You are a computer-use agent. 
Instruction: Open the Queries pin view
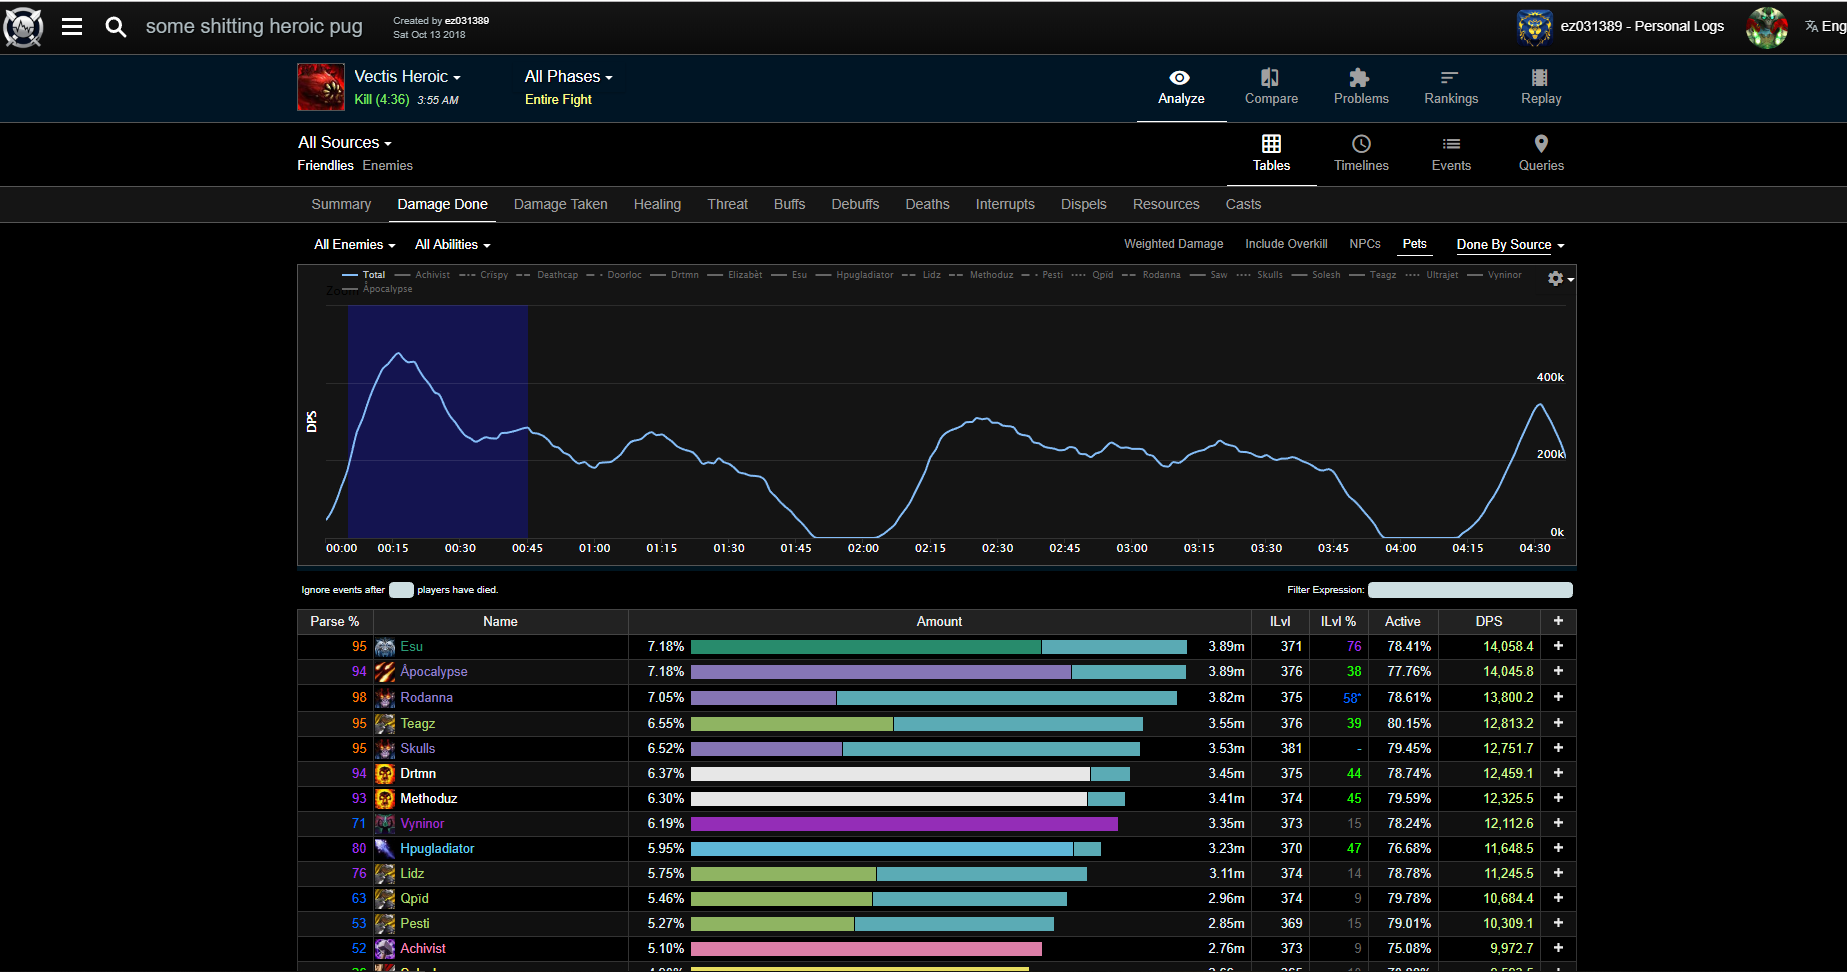[1541, 144]
